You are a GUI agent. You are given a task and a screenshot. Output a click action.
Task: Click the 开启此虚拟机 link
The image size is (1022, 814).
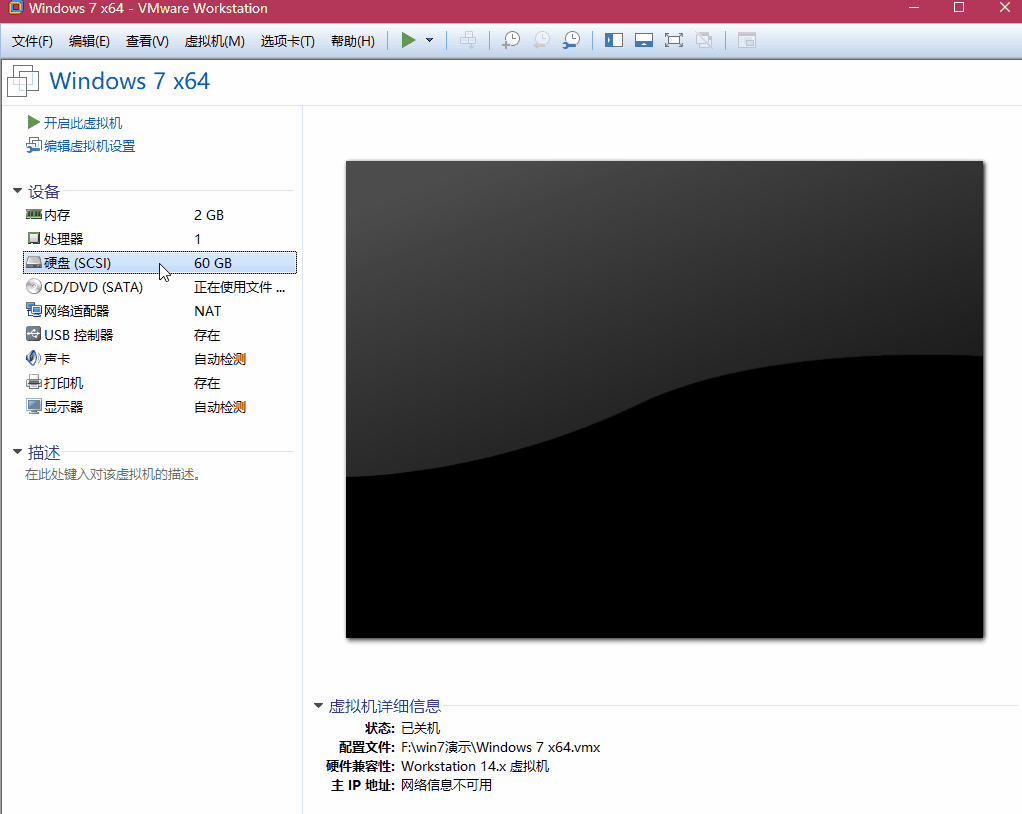83,123
